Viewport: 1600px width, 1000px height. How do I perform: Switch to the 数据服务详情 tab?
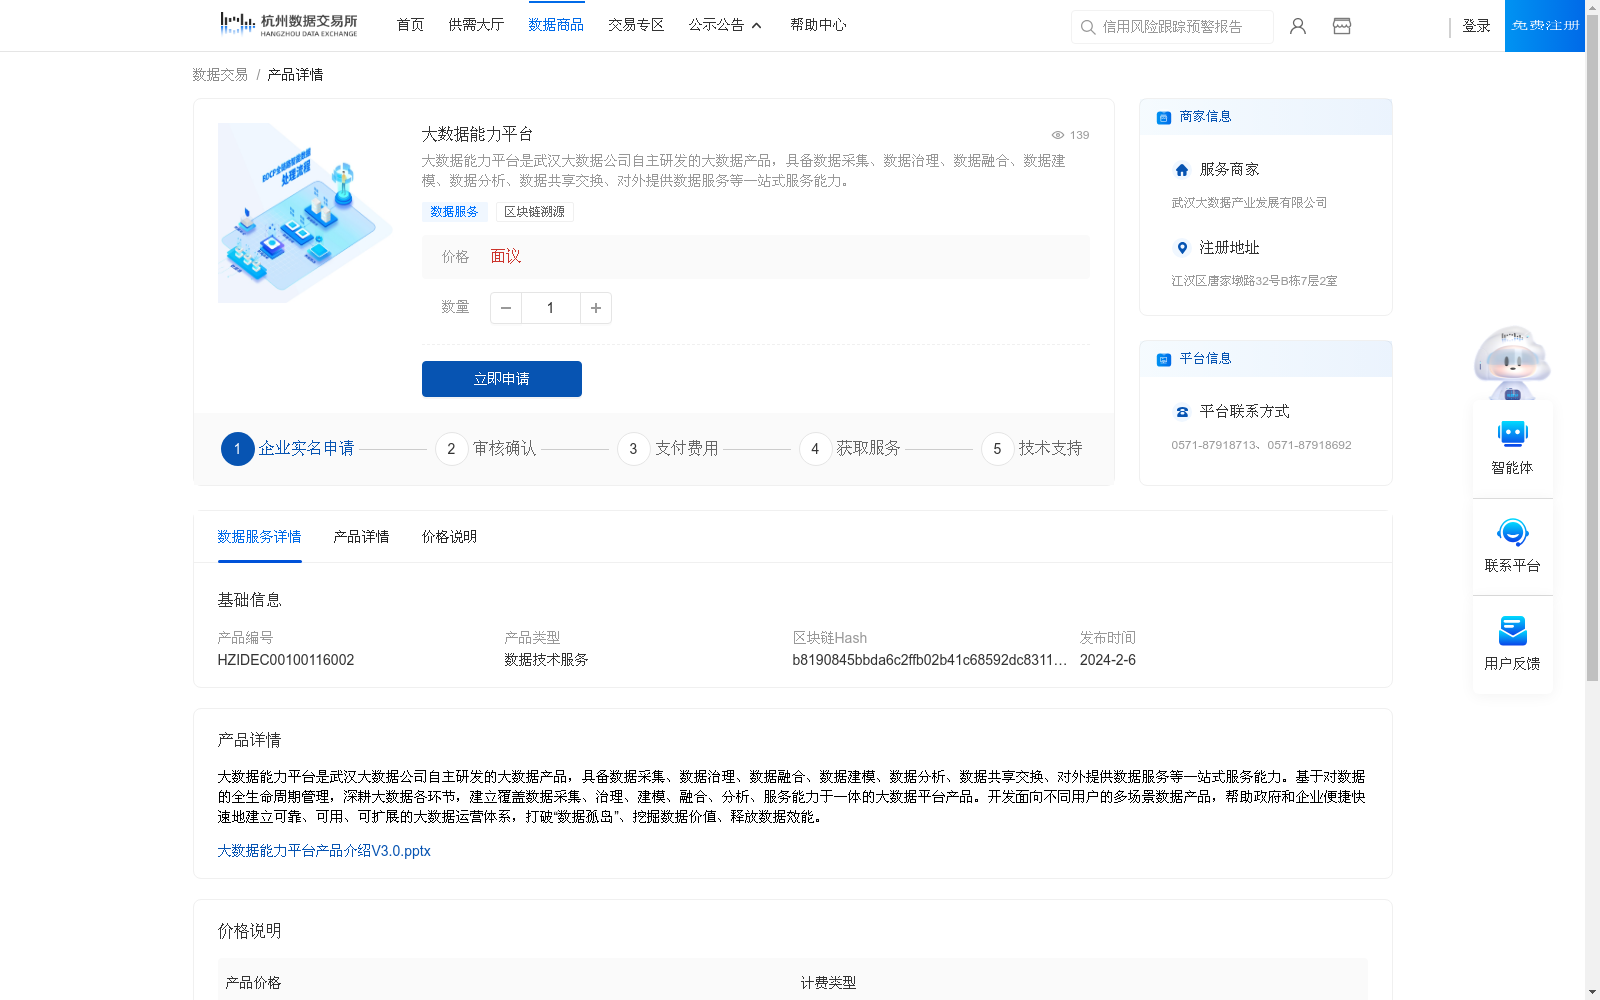259,537
